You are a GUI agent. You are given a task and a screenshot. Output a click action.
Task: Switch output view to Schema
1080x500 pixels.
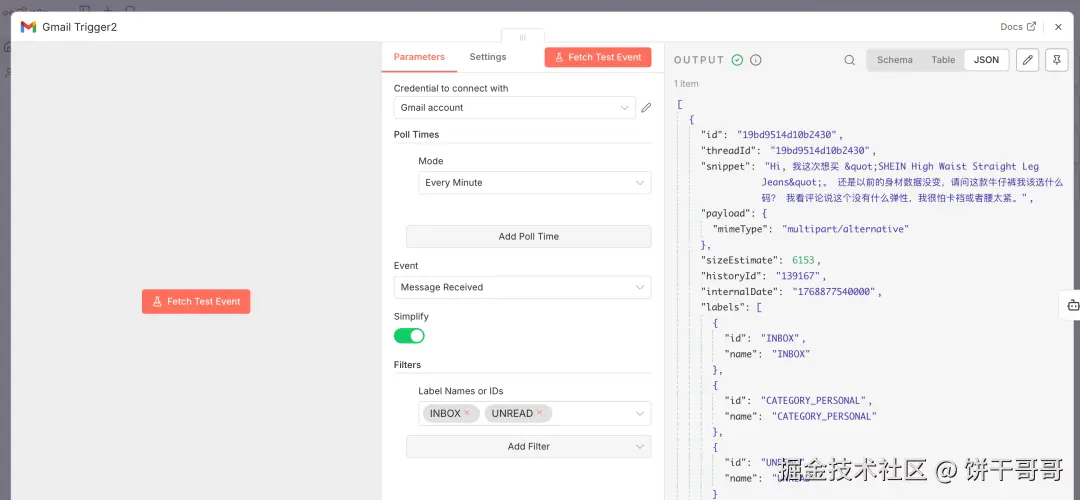pos(894,60)
